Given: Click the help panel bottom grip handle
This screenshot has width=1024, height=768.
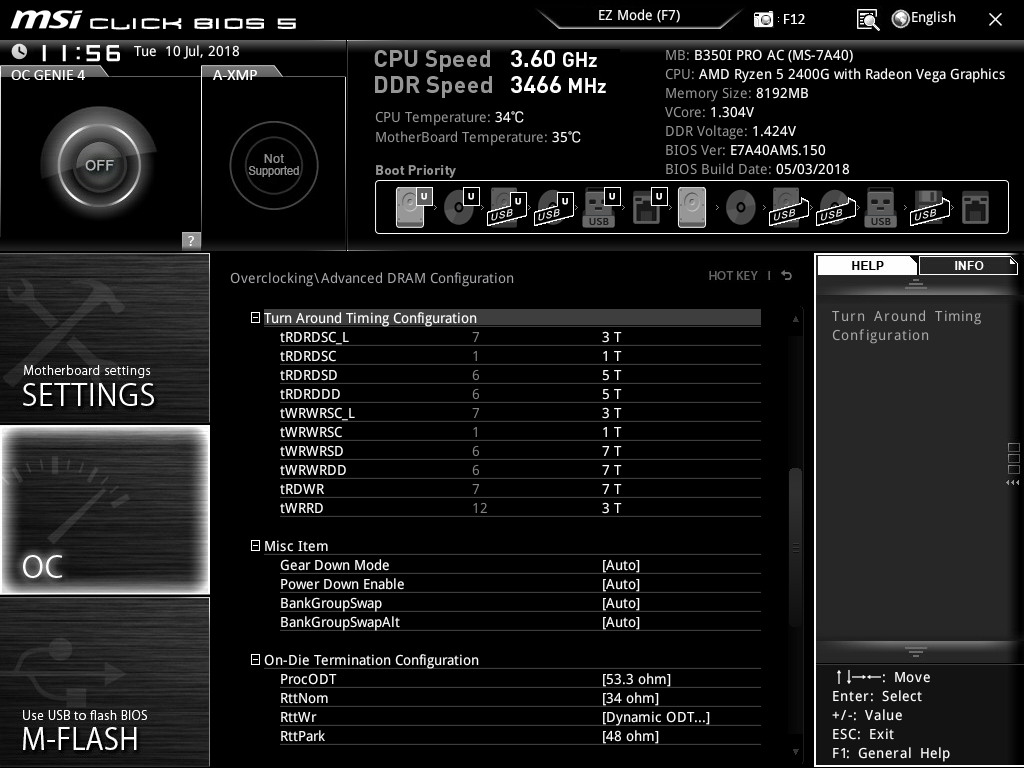Looking at the screenshot, I should point(916,652).
